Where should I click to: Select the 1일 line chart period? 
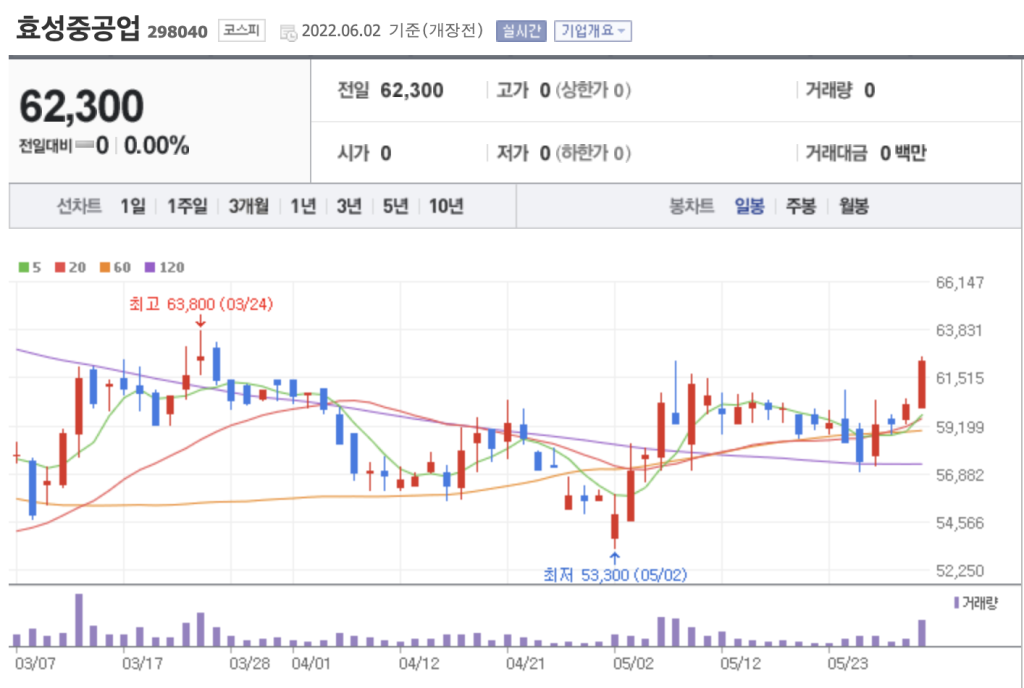(x=132, y=207)
